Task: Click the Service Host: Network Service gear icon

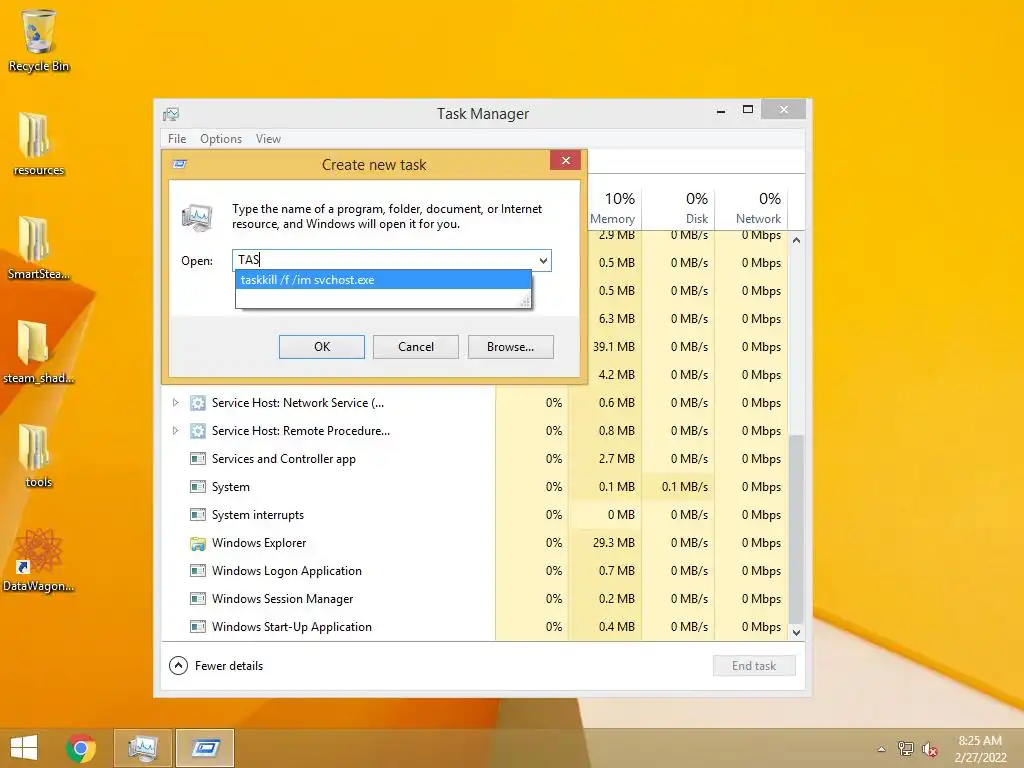Action: pyautogui.click(x=197, y=403)
